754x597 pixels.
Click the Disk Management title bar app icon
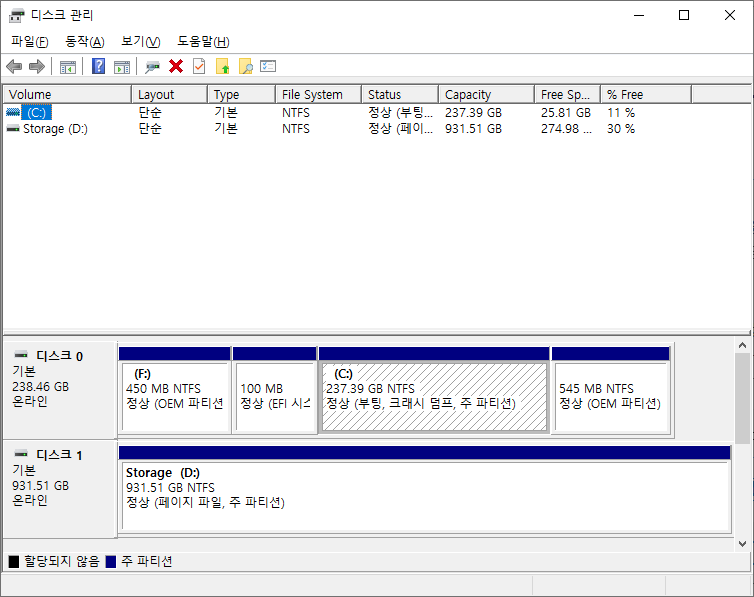point(16,15)
